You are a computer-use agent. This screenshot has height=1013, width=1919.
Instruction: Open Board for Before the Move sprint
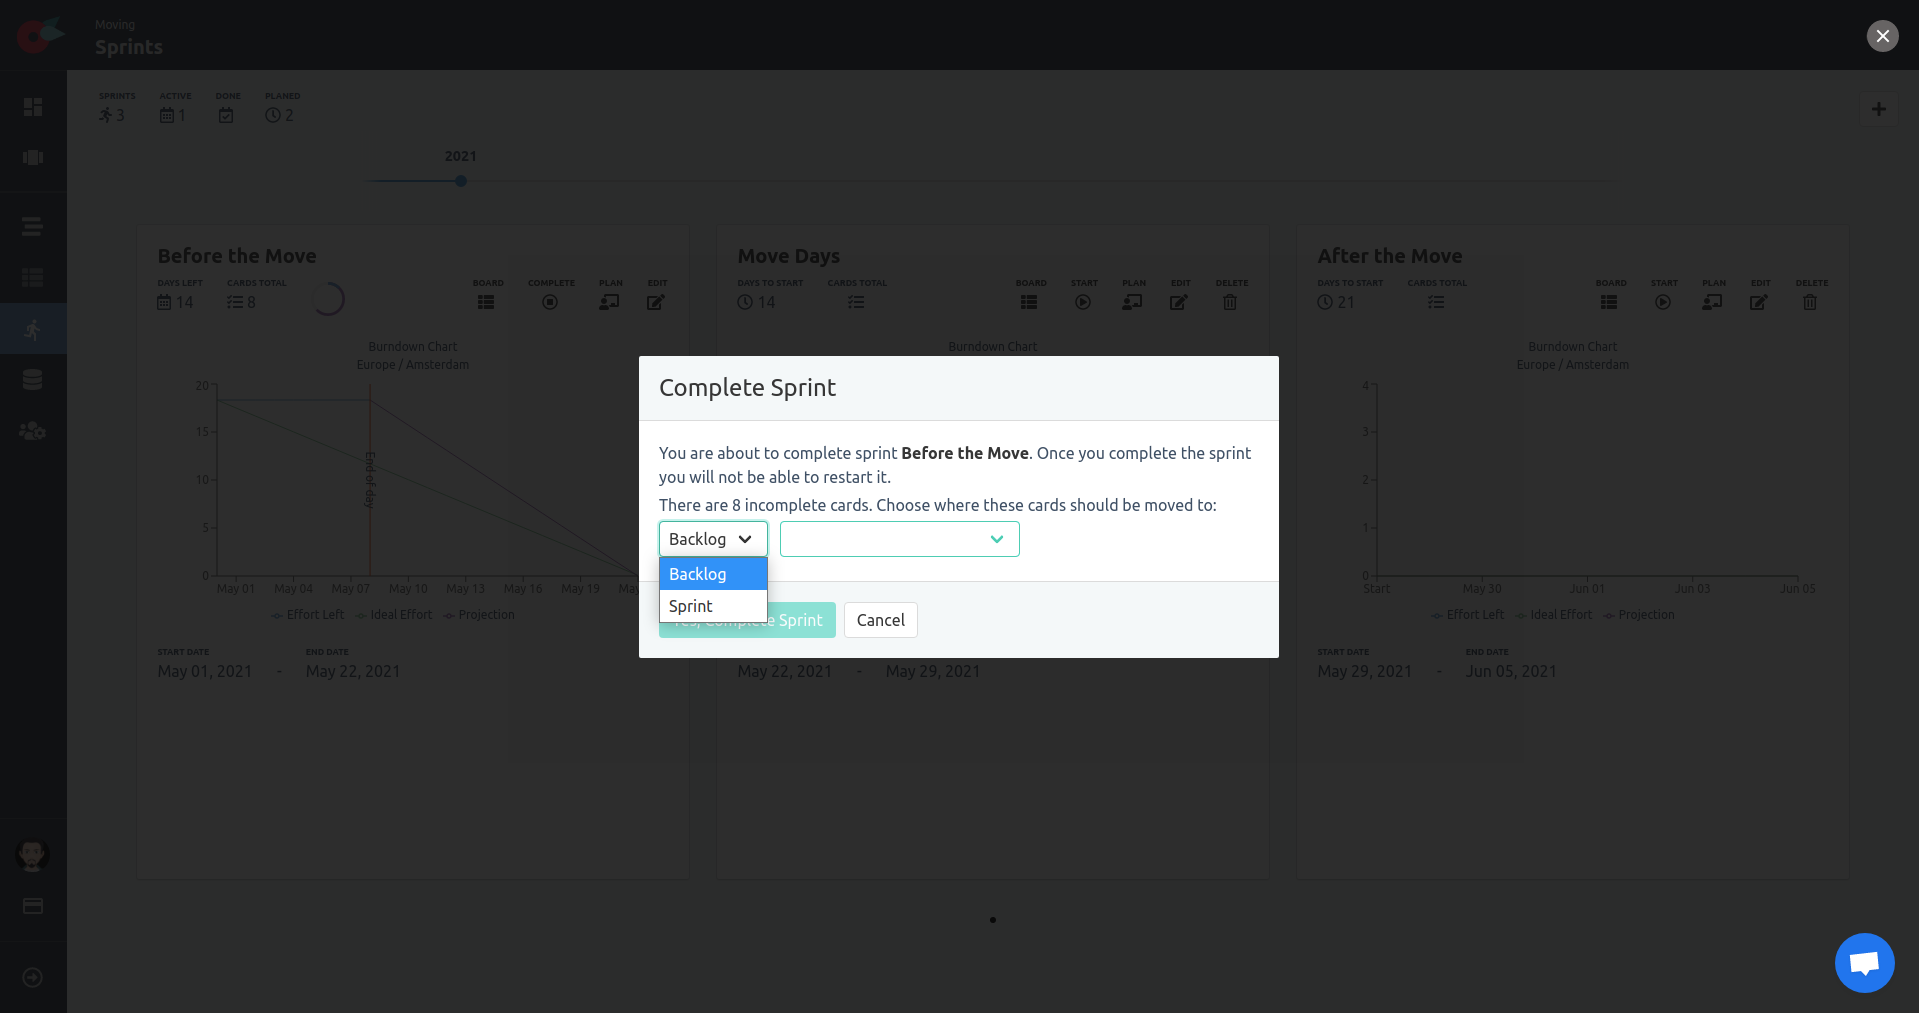pyautogui.click(x=486, y=302)
